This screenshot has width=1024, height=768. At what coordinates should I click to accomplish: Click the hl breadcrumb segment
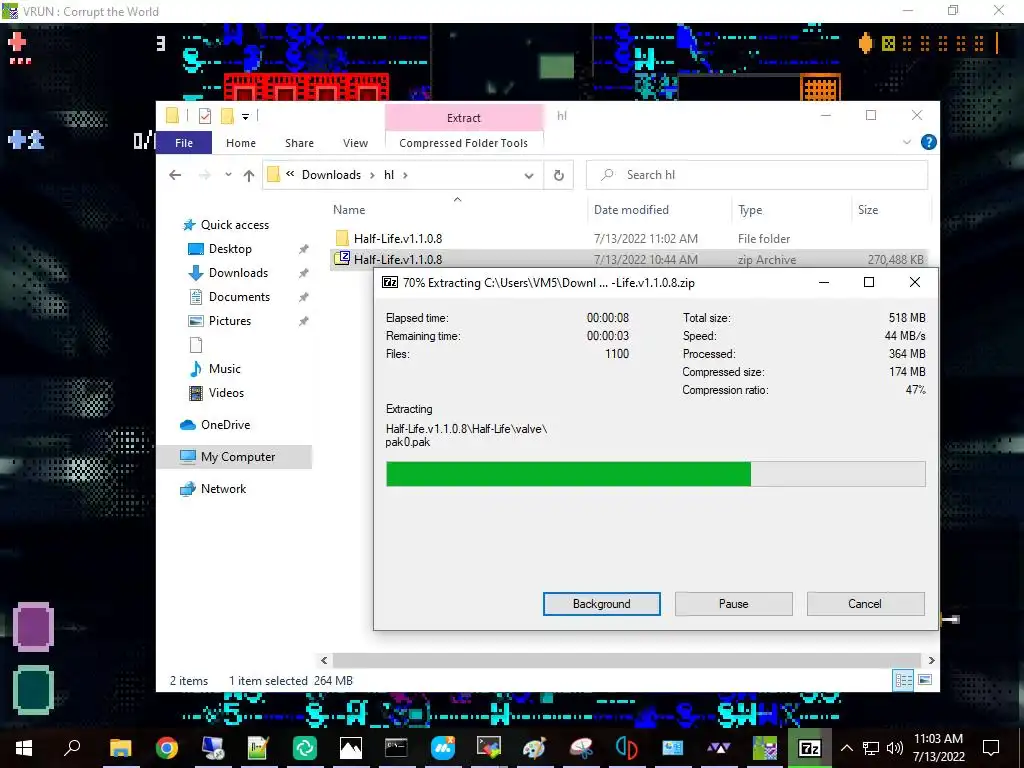(389, 175)
